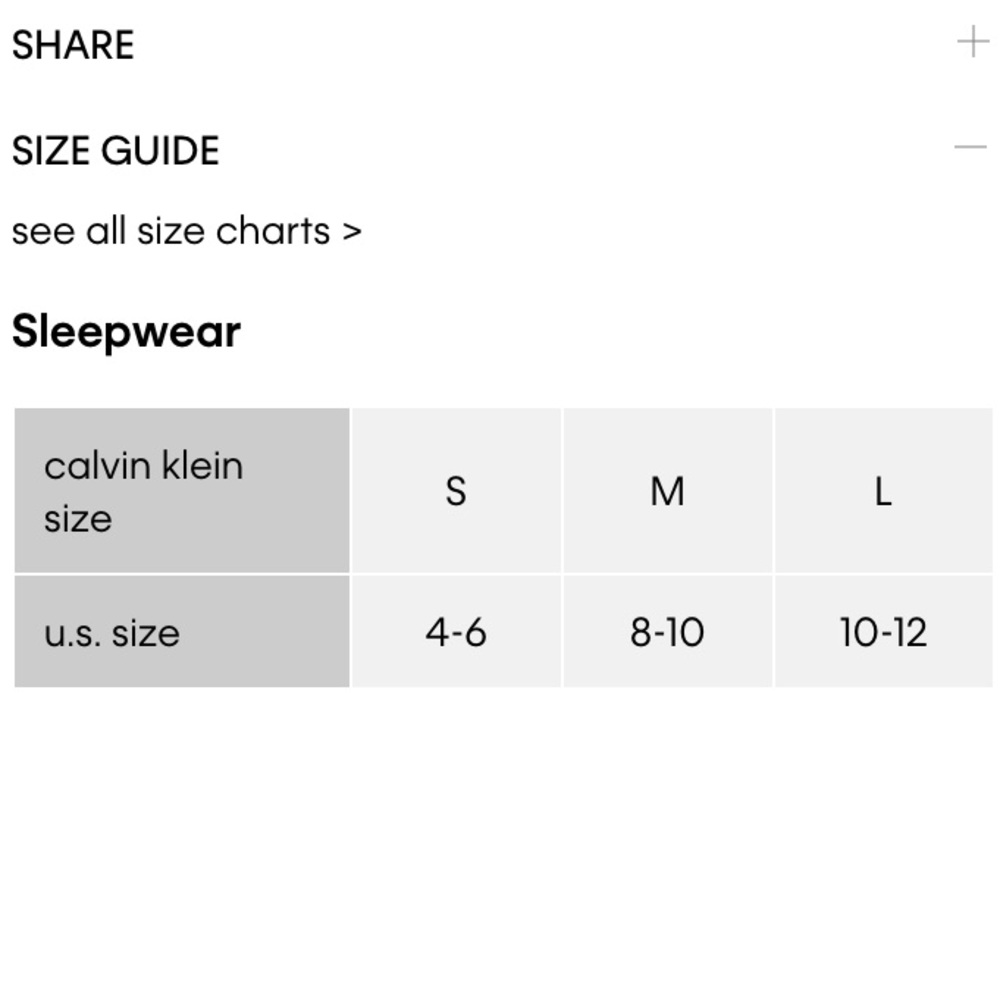Select the calvin klein size header cell
Viewport: 1000px width, 1000px height.
[x=181, y=491]
